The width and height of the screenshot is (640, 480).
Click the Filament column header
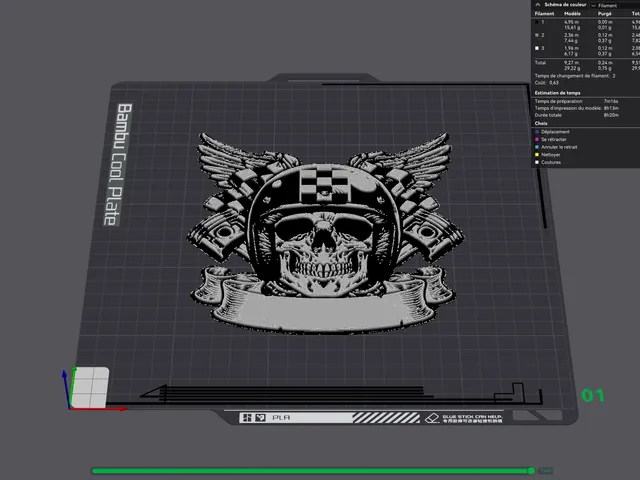(544, 14)
